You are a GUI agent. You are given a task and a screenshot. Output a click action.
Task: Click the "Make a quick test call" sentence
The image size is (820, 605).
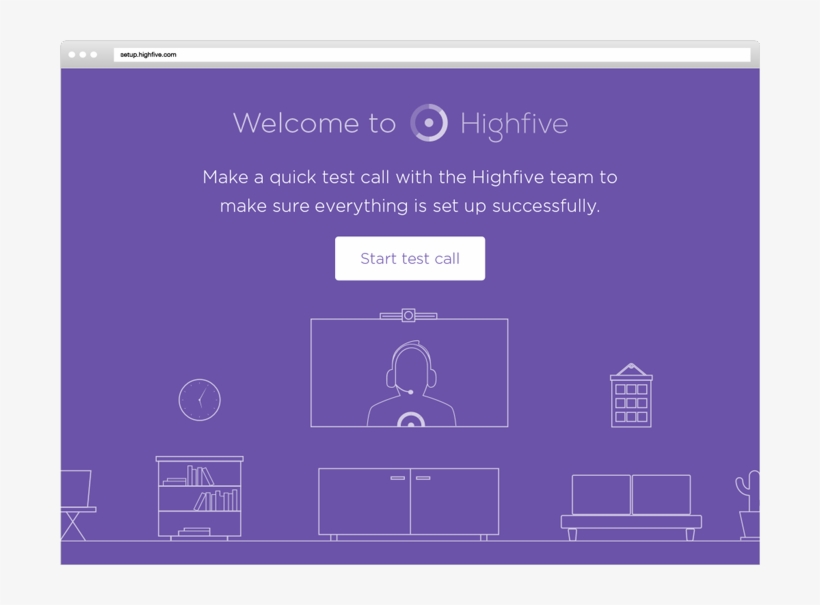(410, 191)
